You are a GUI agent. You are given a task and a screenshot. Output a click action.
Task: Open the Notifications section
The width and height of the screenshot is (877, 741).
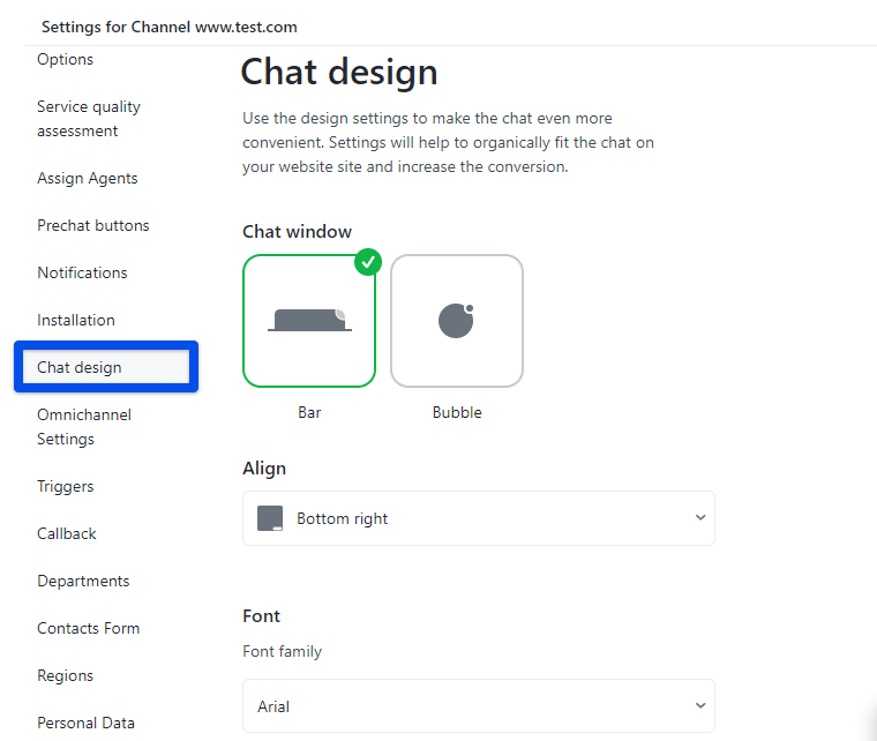click(81, 272)
